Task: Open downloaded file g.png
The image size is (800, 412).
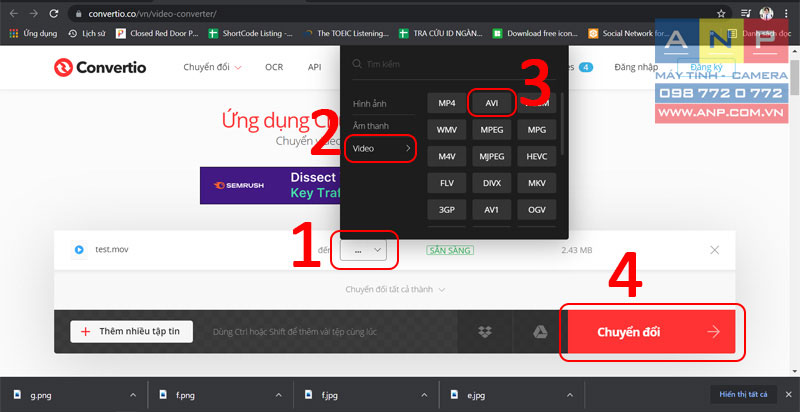Action: [40, 395]
